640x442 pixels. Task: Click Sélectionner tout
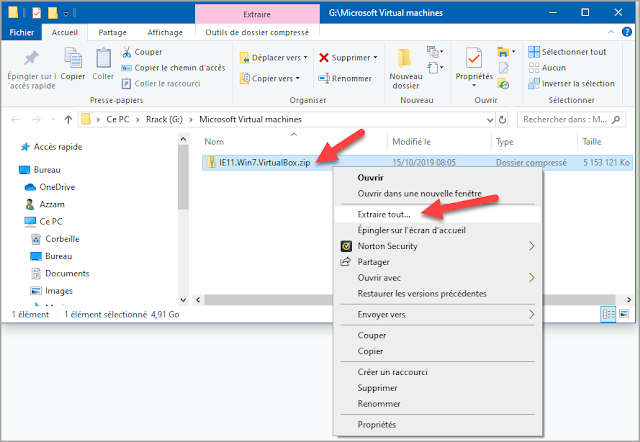(567, 52)
